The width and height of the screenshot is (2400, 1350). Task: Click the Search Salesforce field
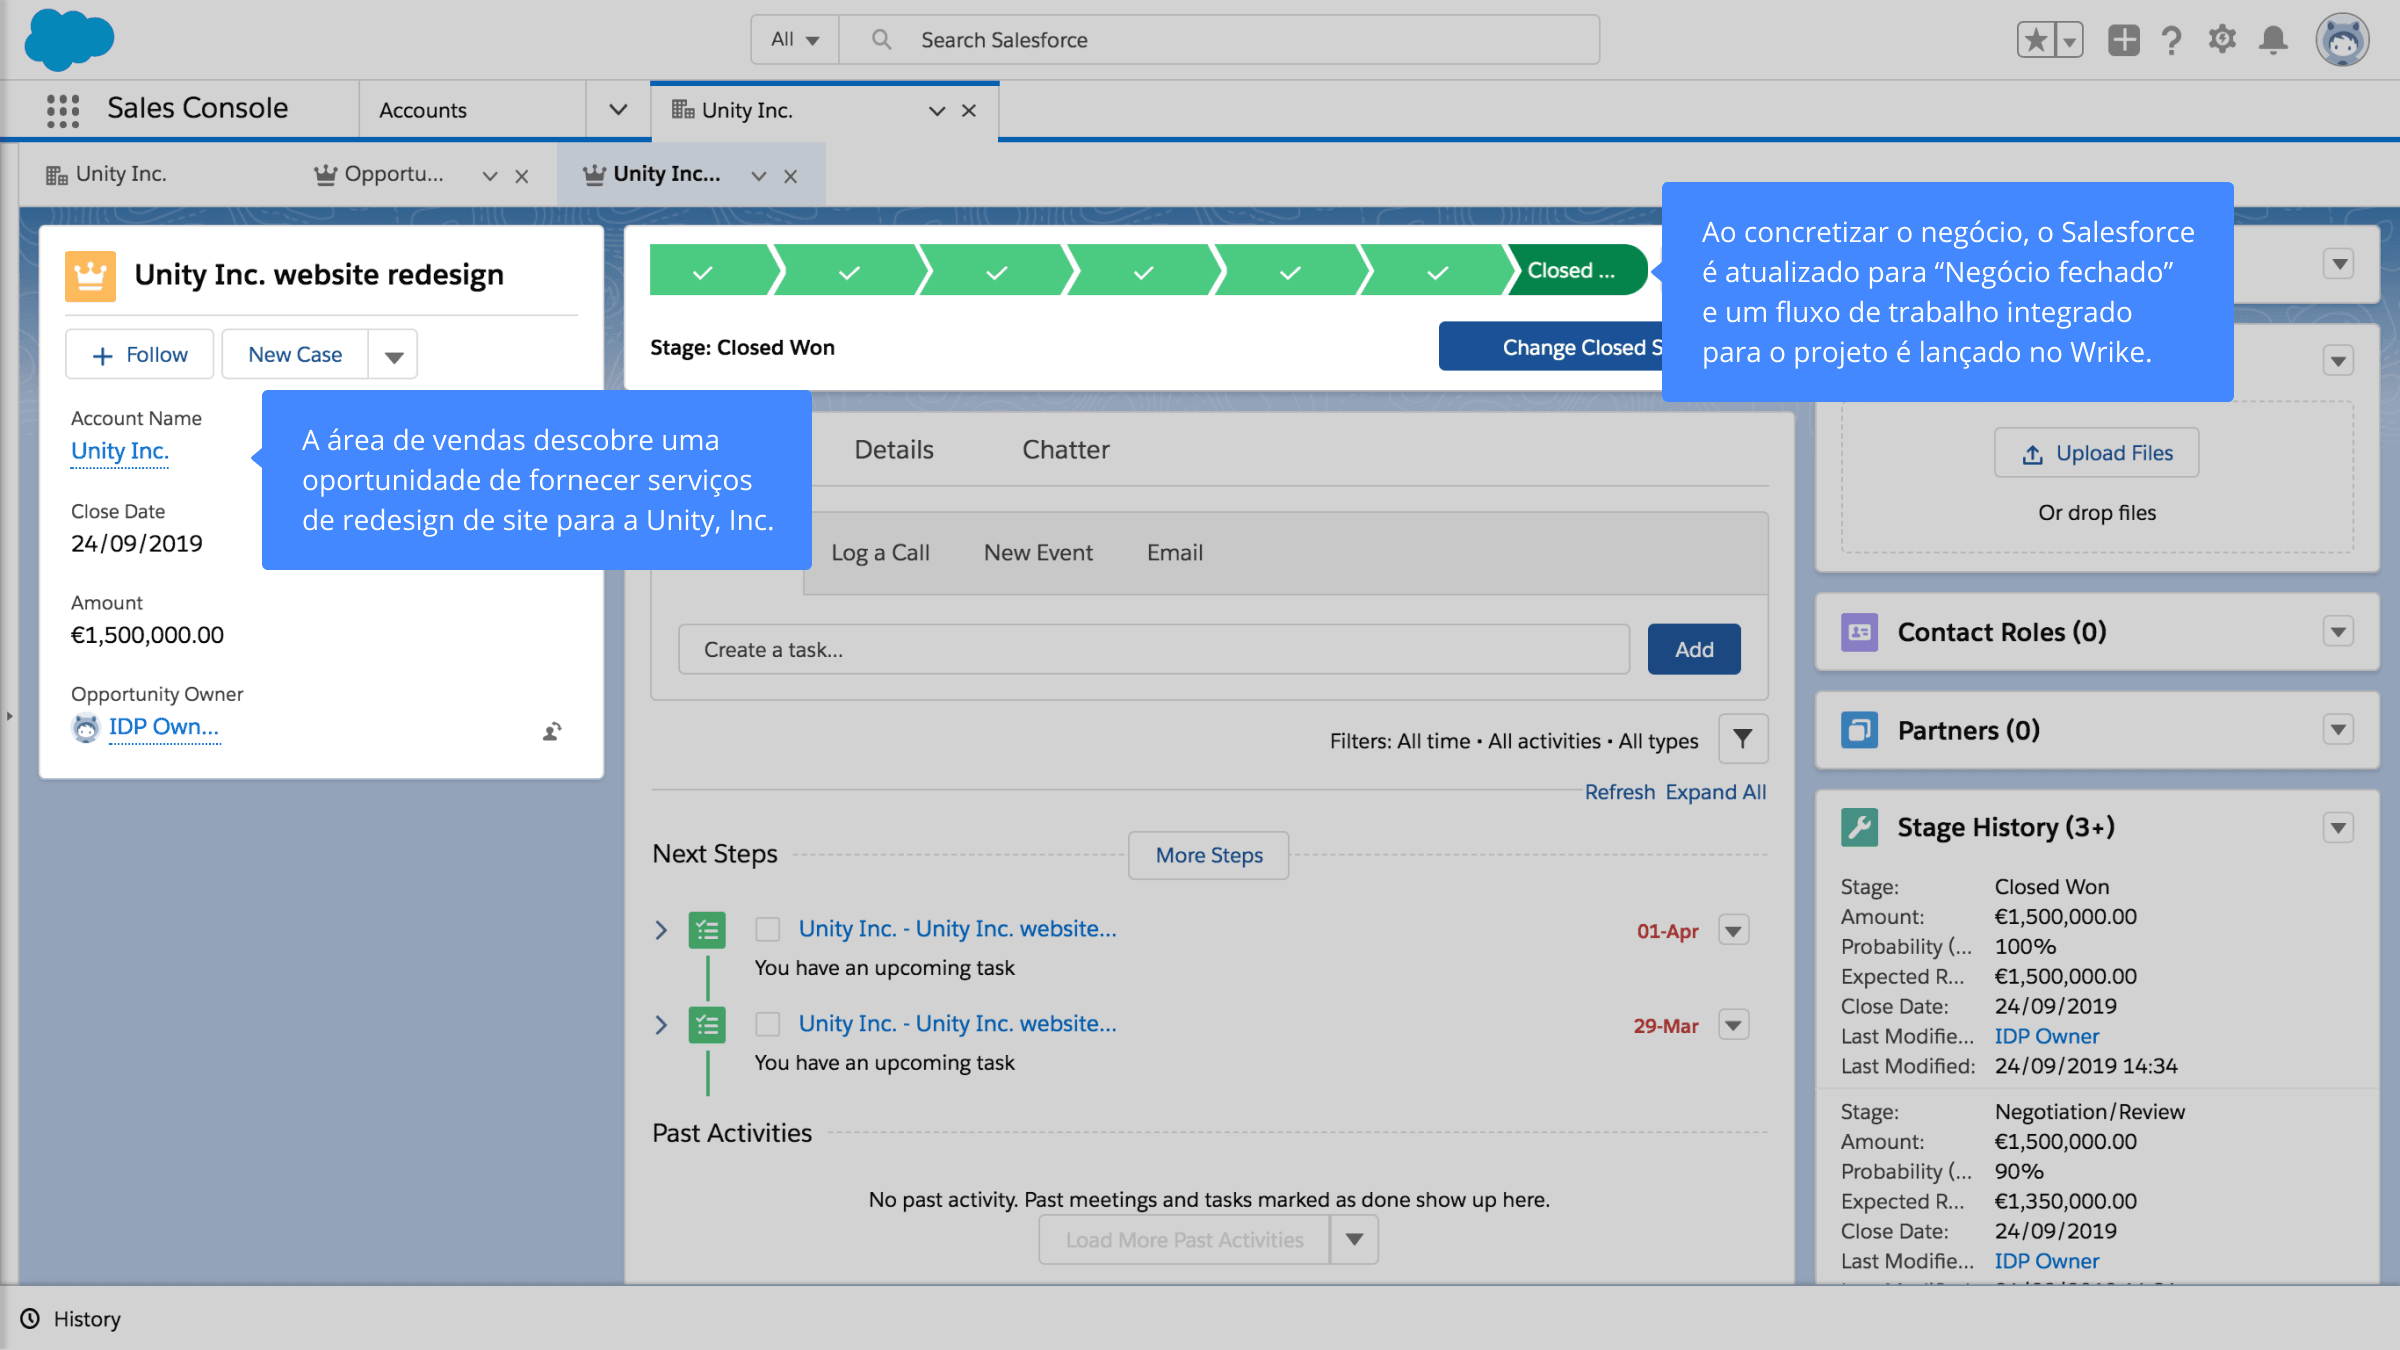[x=1219, y=40]
